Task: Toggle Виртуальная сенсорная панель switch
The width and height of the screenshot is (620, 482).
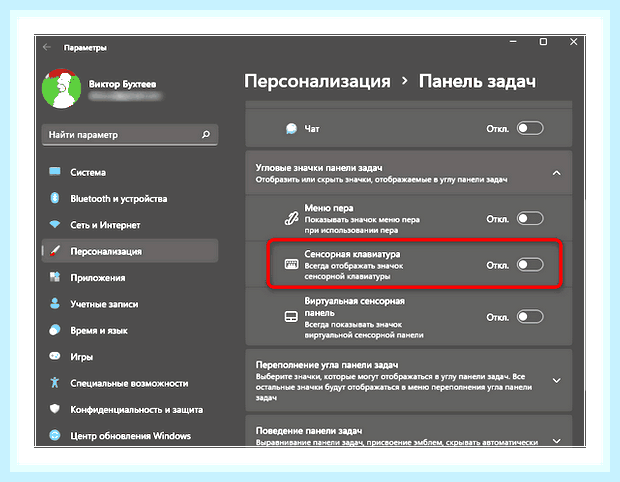Action: [x=530, y=317]
